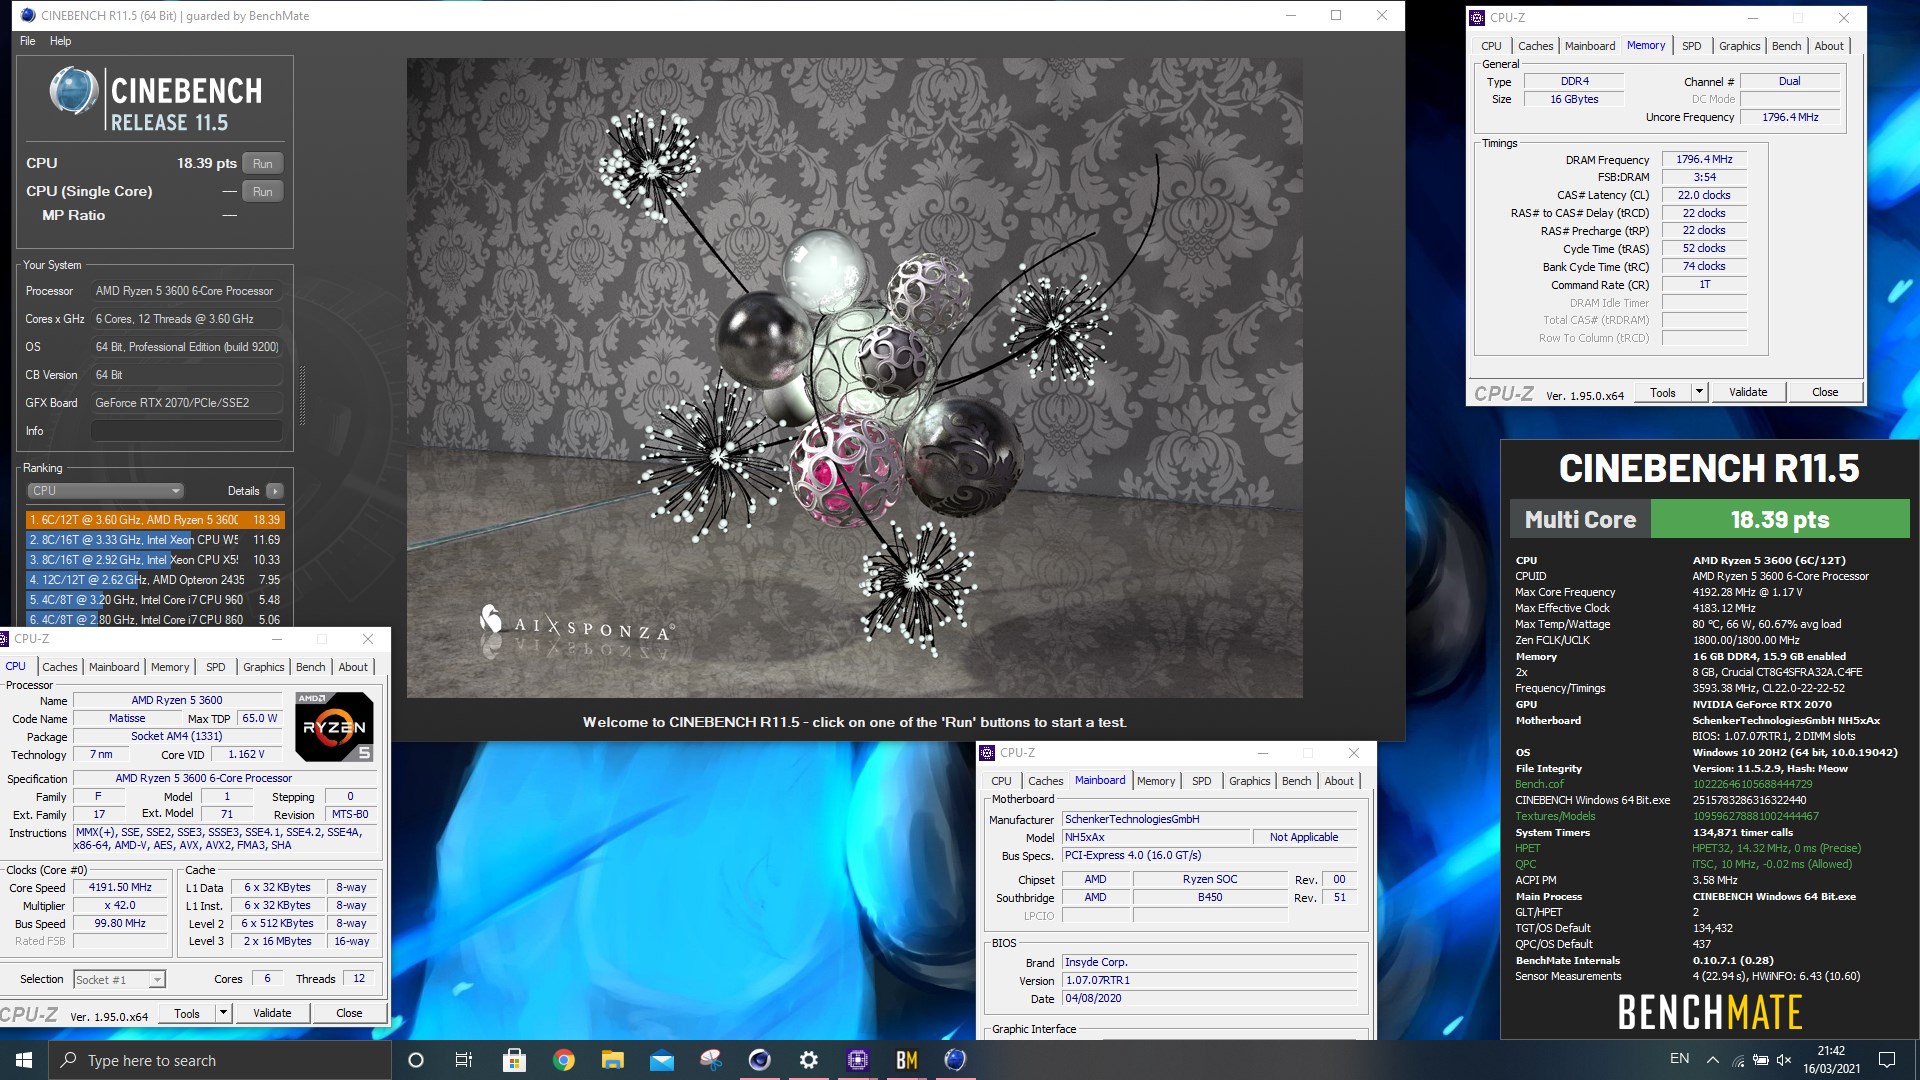Click the battery tray icon
The width and height of the screenshot is (1920, 1080).
[x=1761, y=1060]
